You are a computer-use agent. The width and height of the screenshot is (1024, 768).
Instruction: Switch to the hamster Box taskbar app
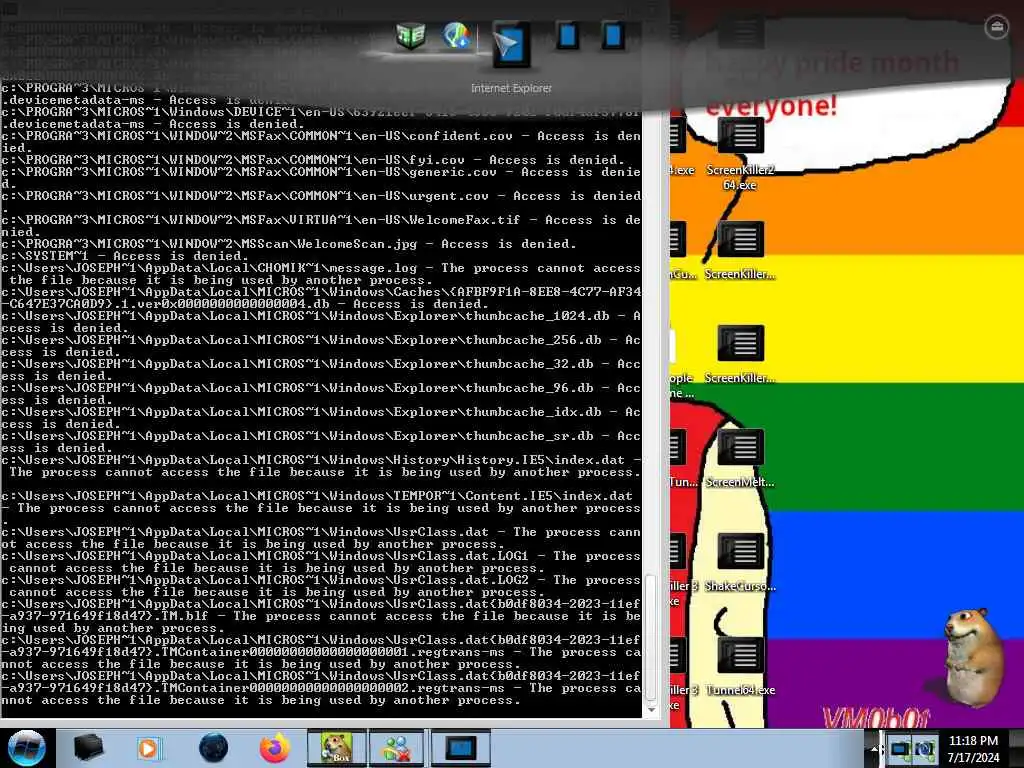point(337,748)
